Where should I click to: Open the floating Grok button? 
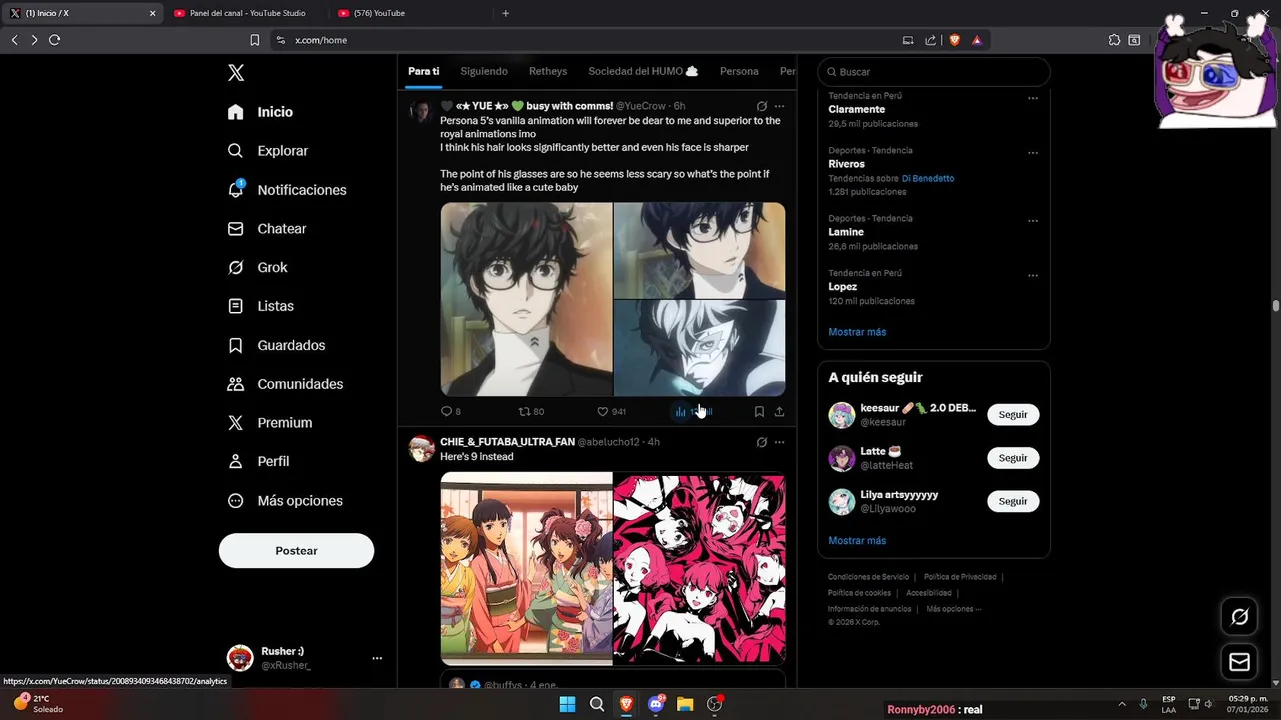(1240, 617)
